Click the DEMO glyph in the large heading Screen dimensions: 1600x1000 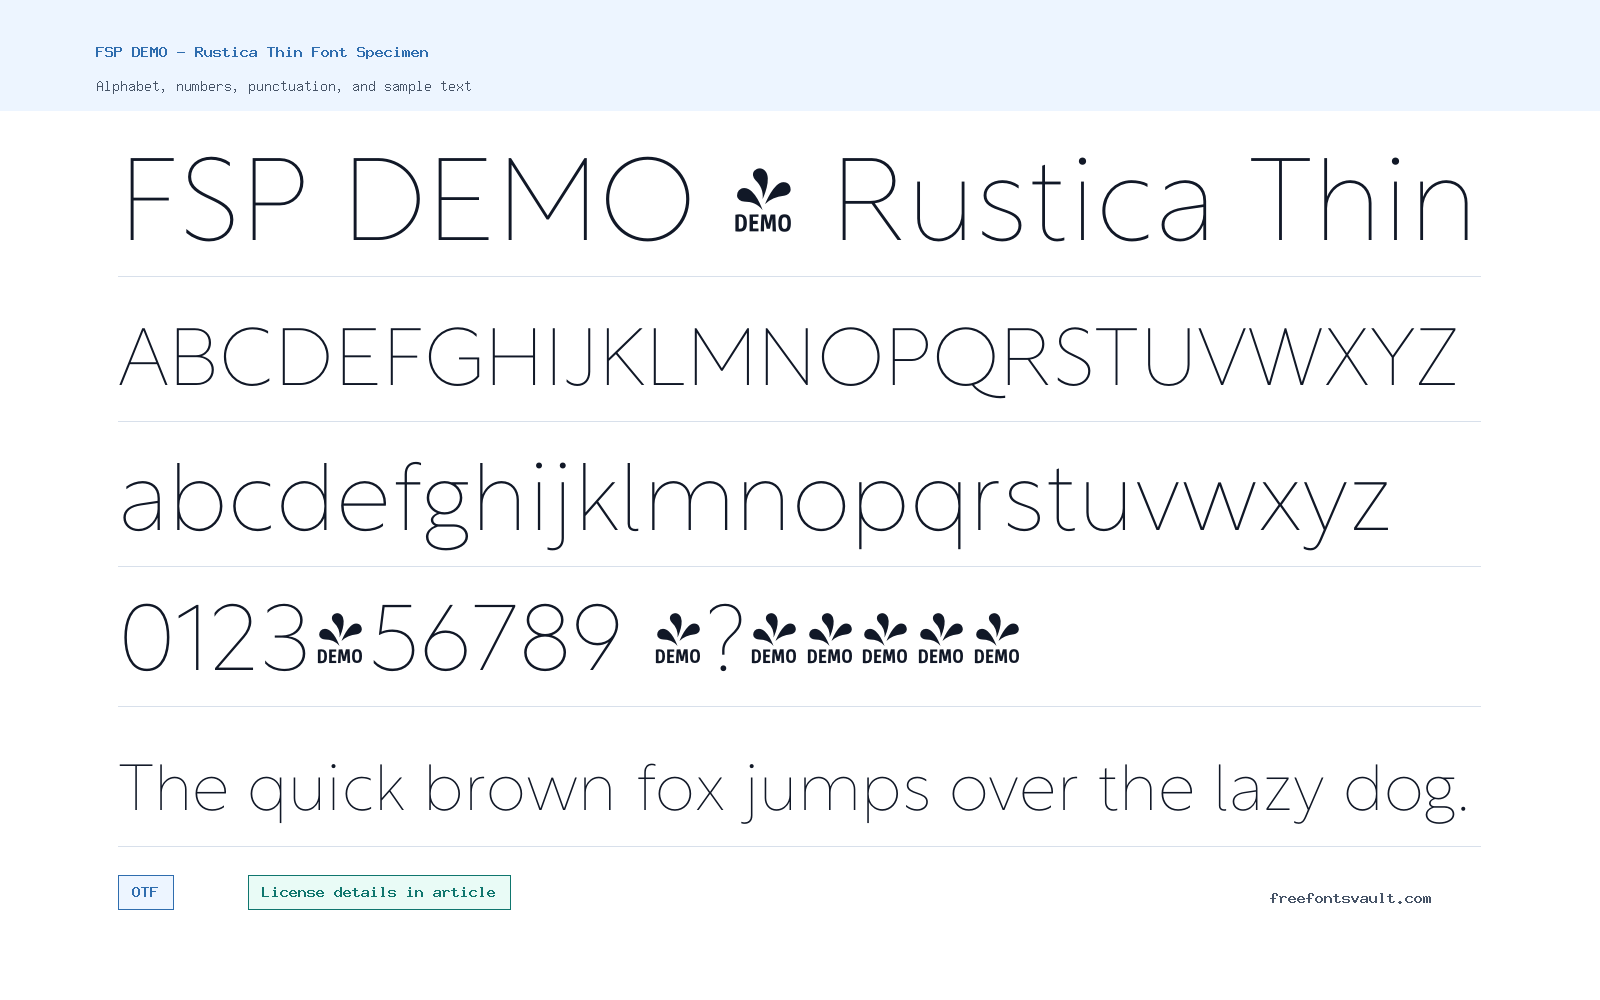tap(763, 201)
